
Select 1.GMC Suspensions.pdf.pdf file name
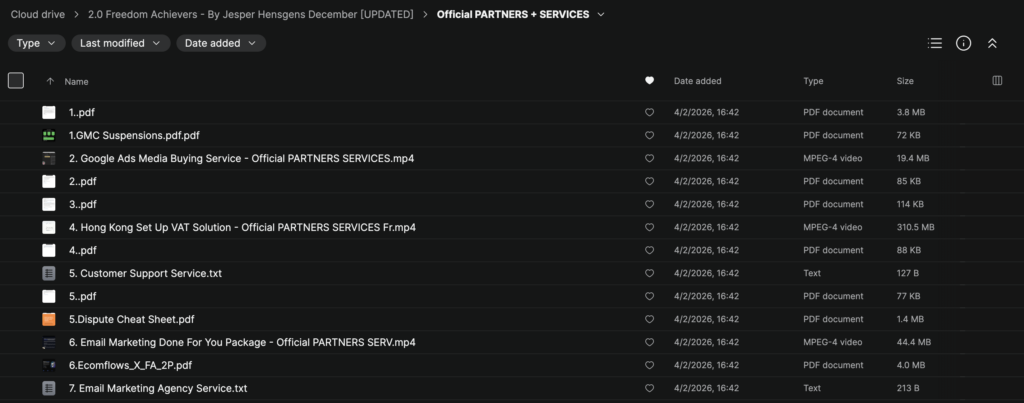point(135,135)
